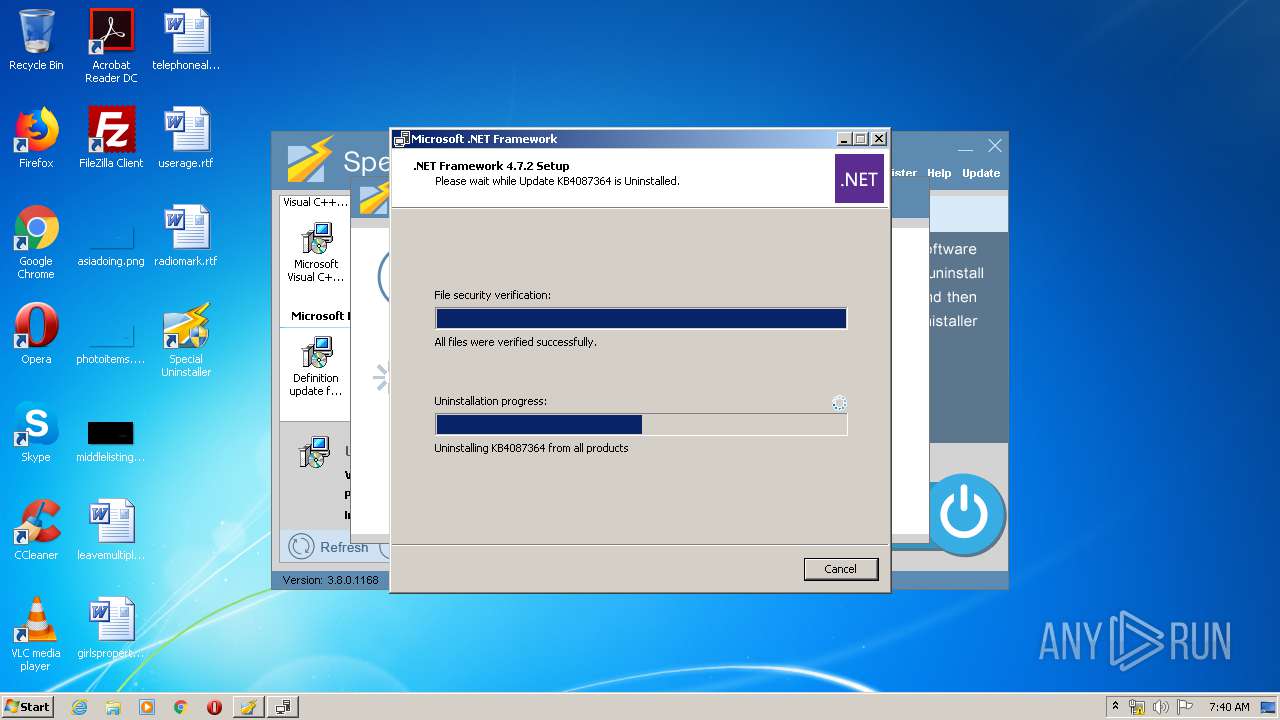
Task: Click Refresh in Special Uninstaller
Action: [x=329, y=547]
